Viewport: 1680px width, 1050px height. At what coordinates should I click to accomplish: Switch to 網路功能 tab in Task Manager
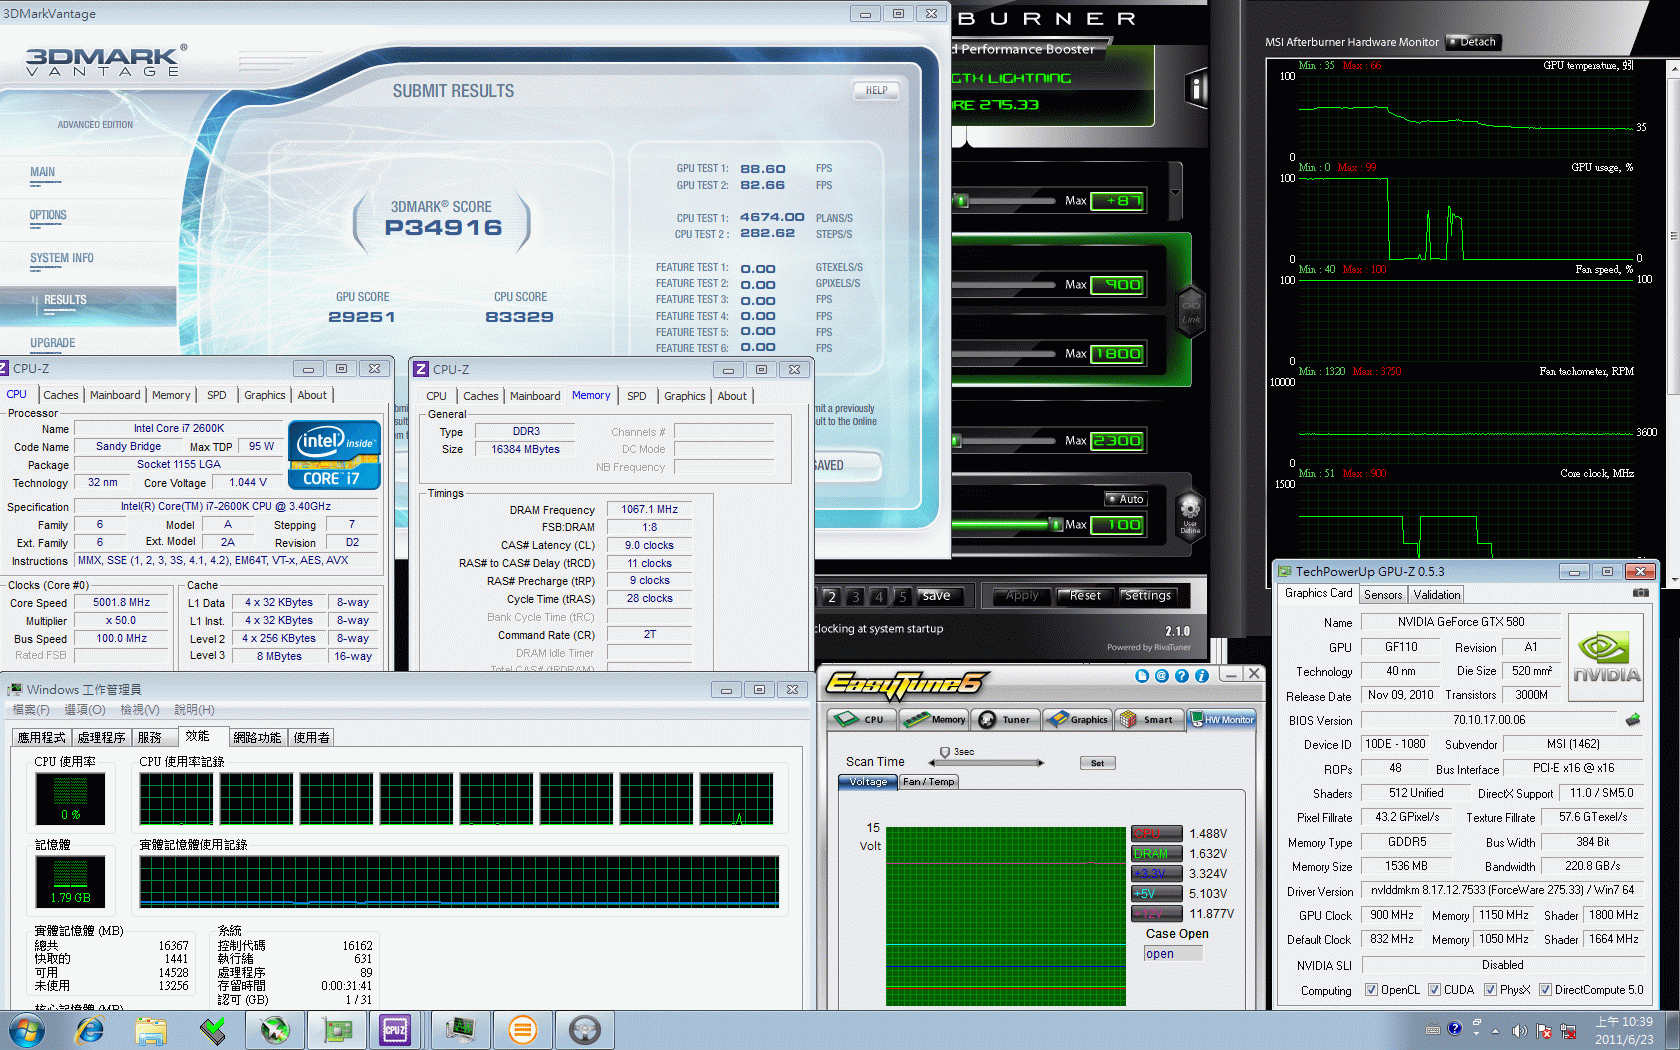[257, 738]
